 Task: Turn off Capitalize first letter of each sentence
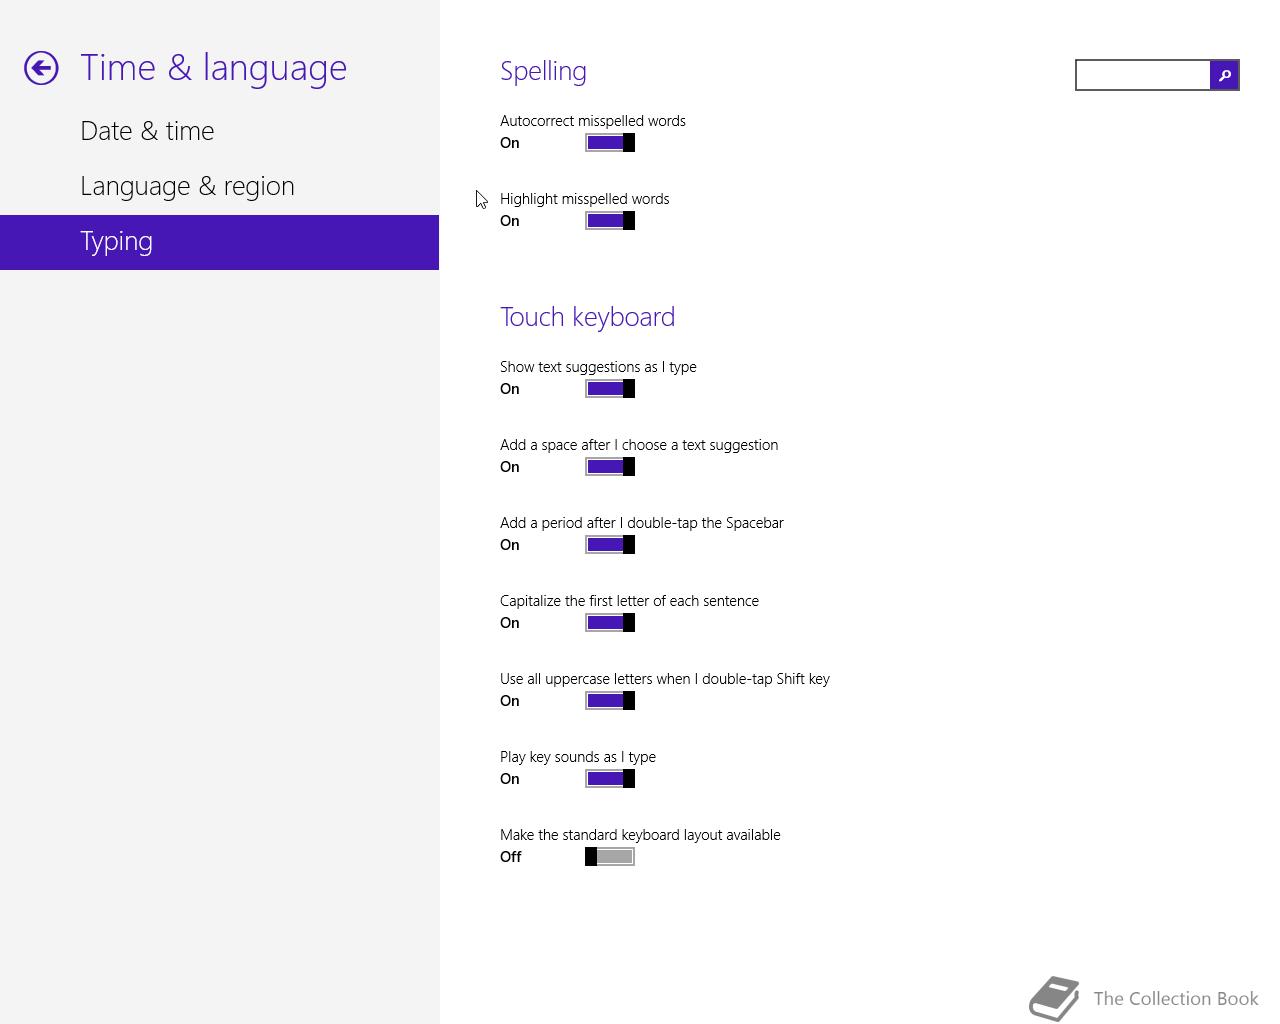click(x=610, y=623)
